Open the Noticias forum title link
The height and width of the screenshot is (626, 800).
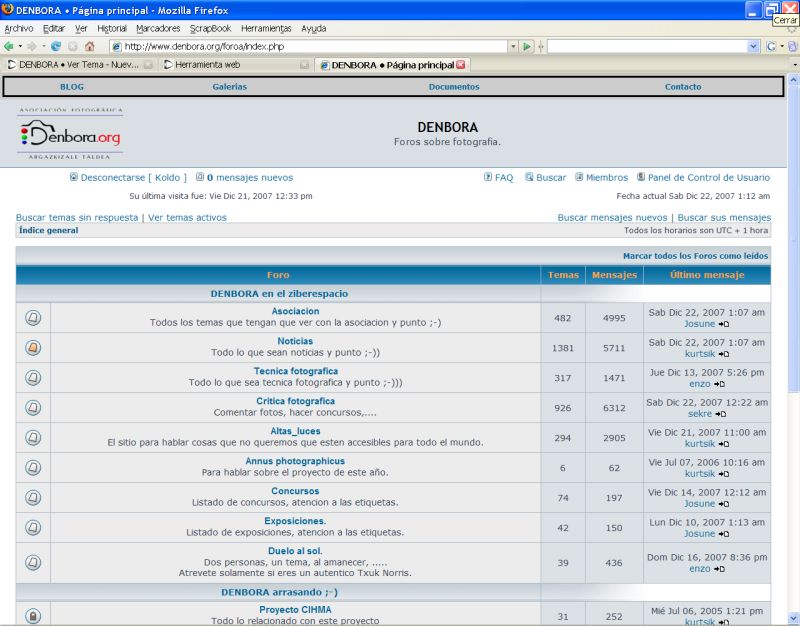click(x=295, y=341)
